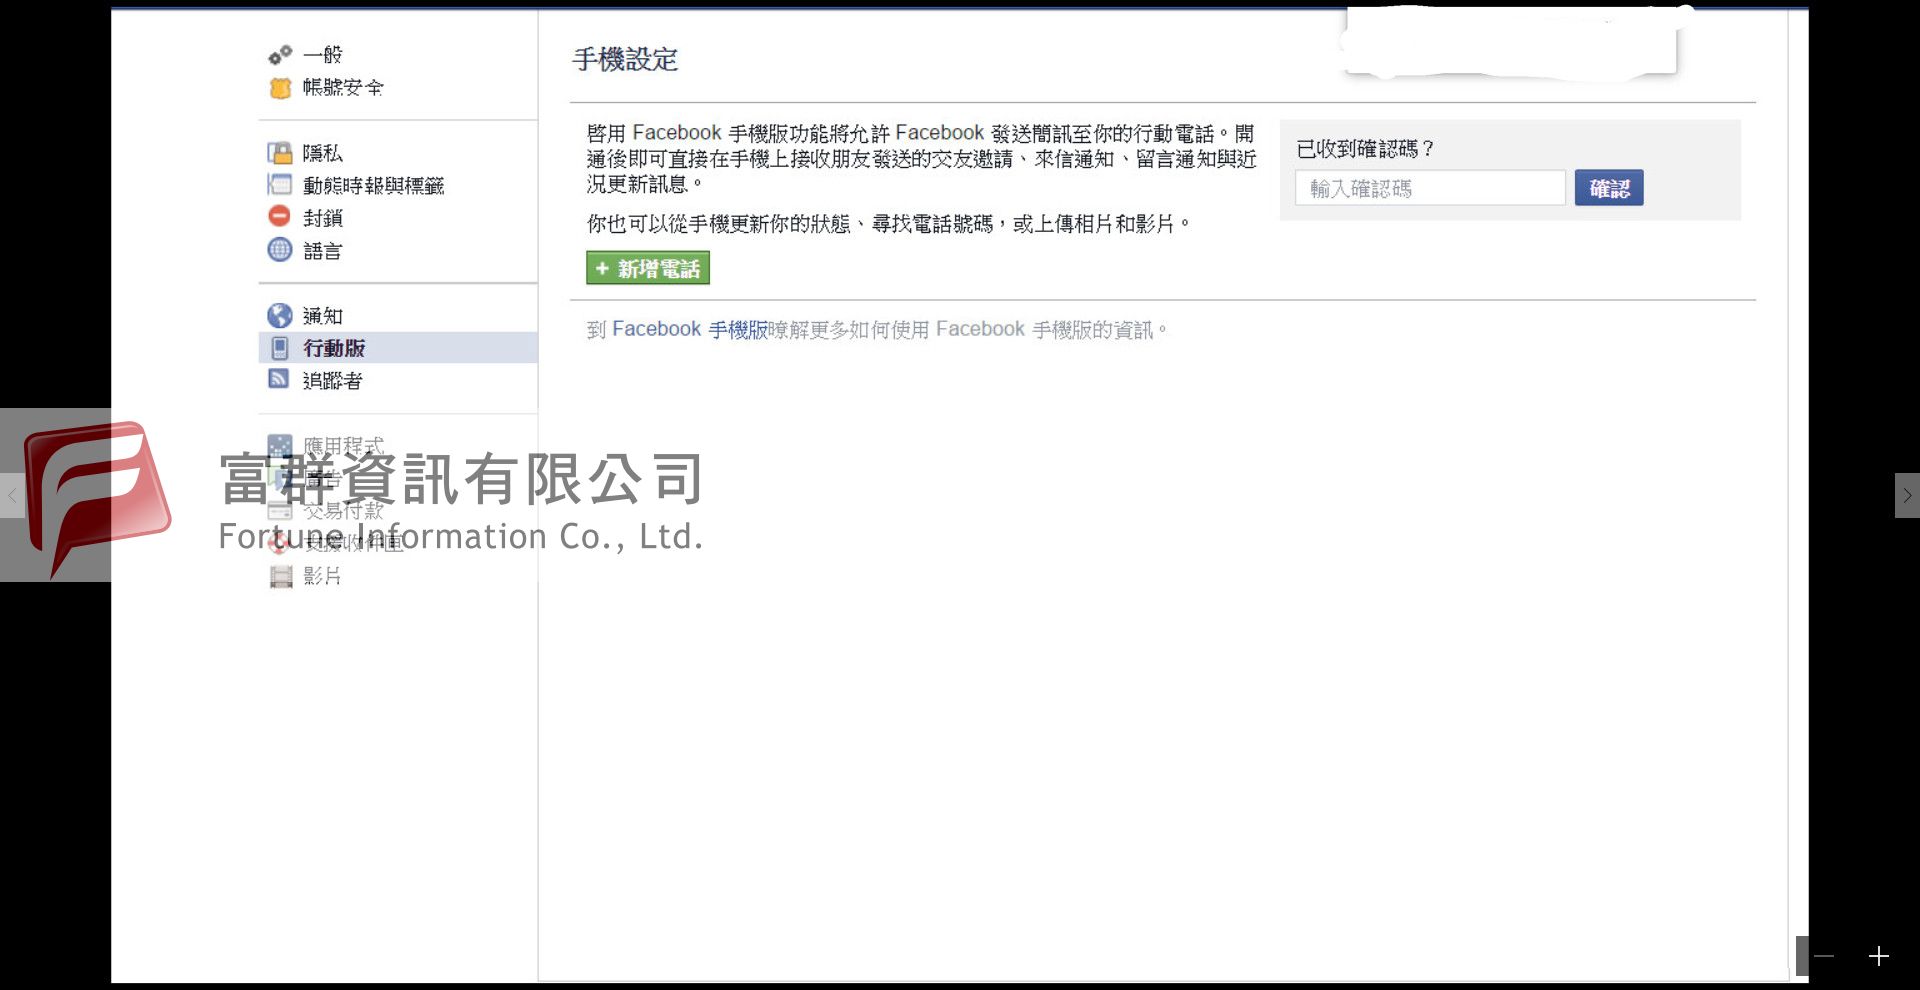Follow the Facebook 手機版 link
1920x990 pixels.
[689, 329]
